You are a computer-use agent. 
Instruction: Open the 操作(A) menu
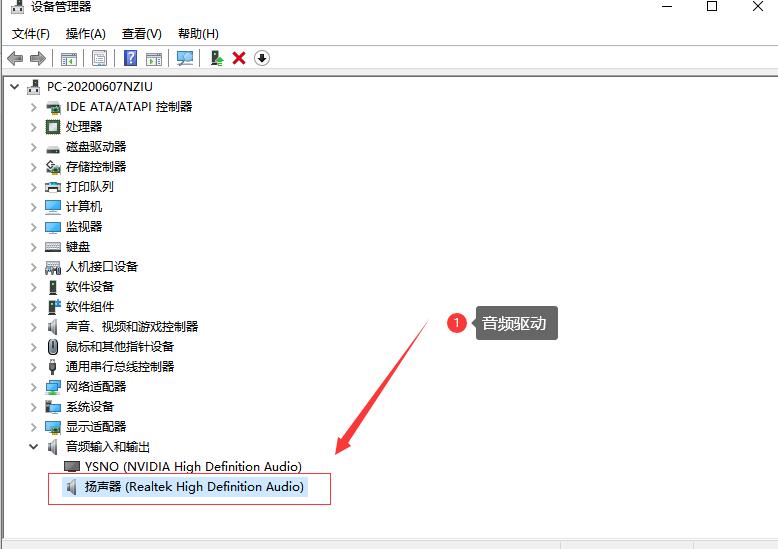(85, 34)
